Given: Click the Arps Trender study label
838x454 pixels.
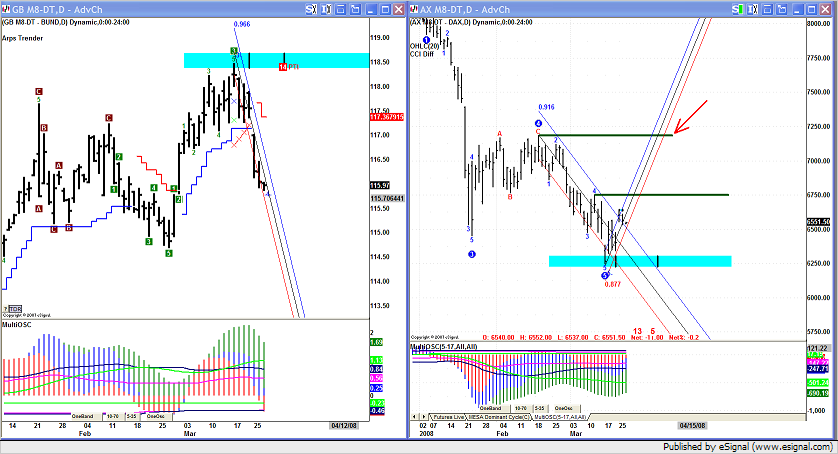Looking at the screenshot, I should pyautogui.click(x=22, y=37).
